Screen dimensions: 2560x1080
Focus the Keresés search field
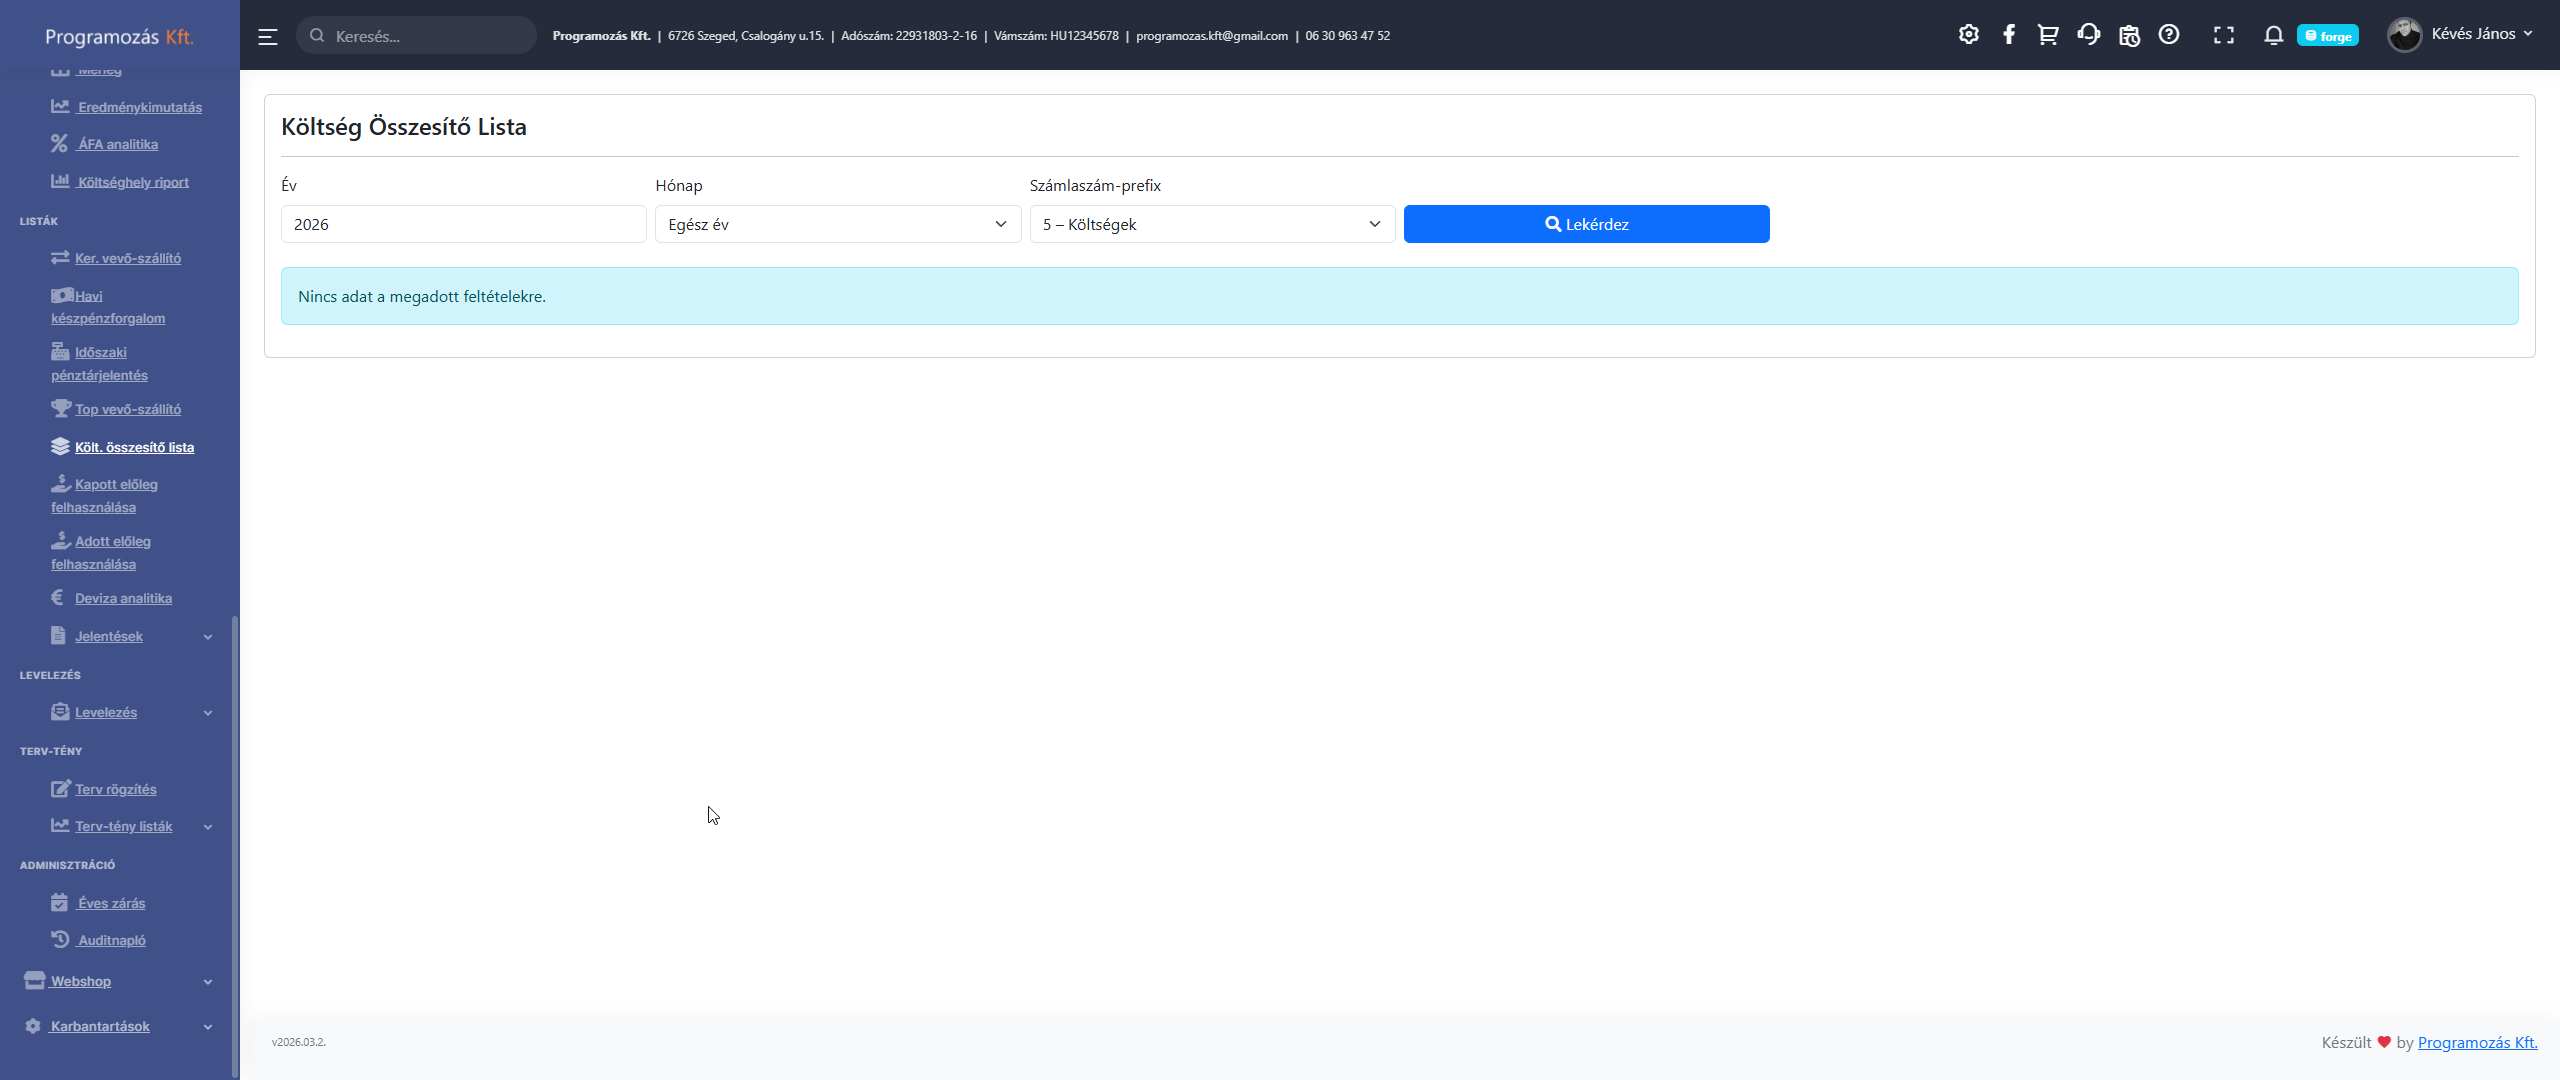(x=416, y=36)
